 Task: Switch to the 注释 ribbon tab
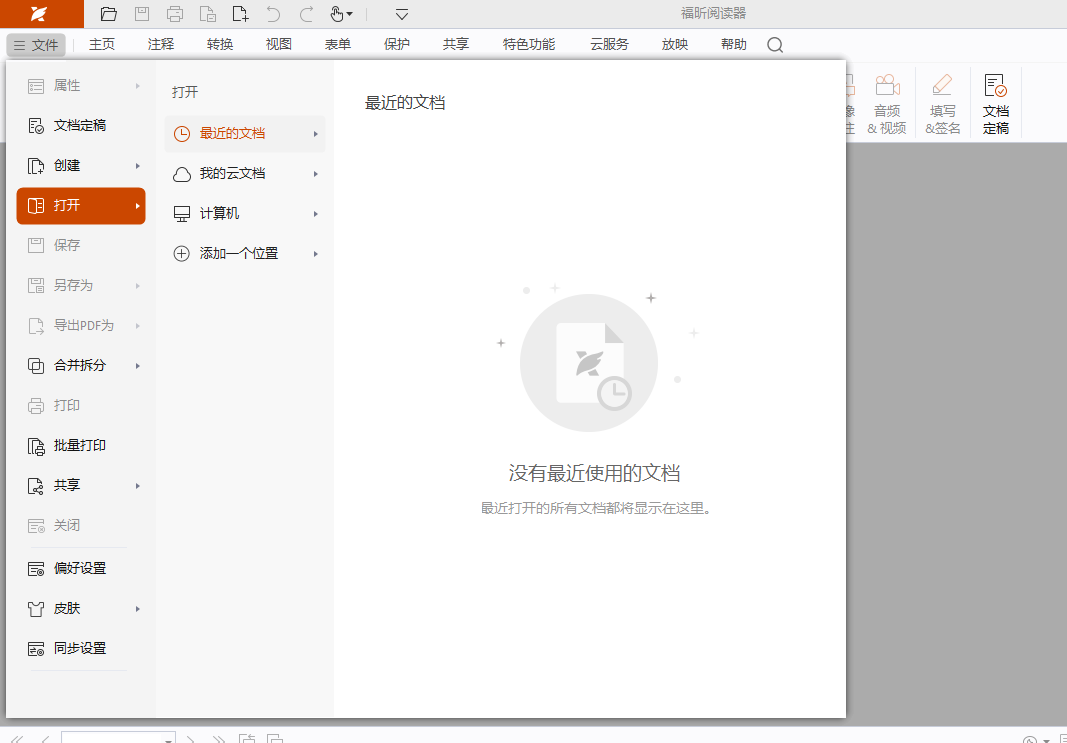pos(161,45)
